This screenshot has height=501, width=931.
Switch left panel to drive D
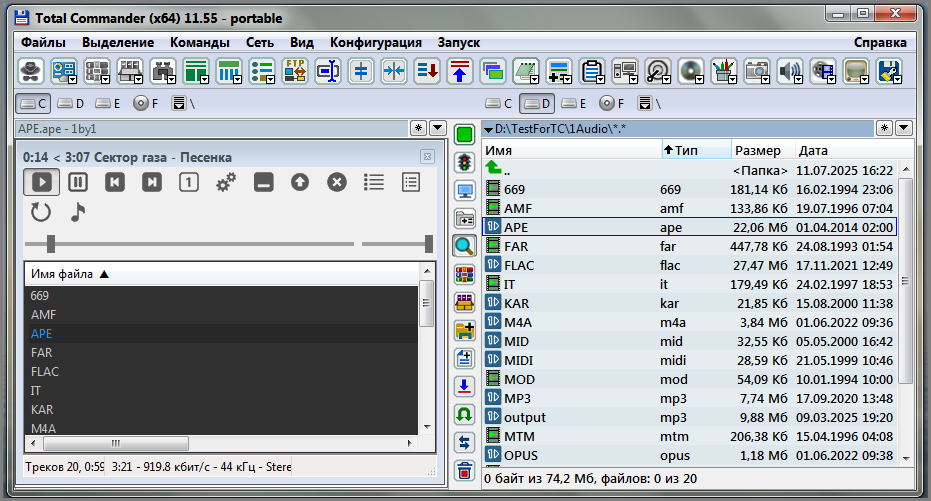[71, 103]
